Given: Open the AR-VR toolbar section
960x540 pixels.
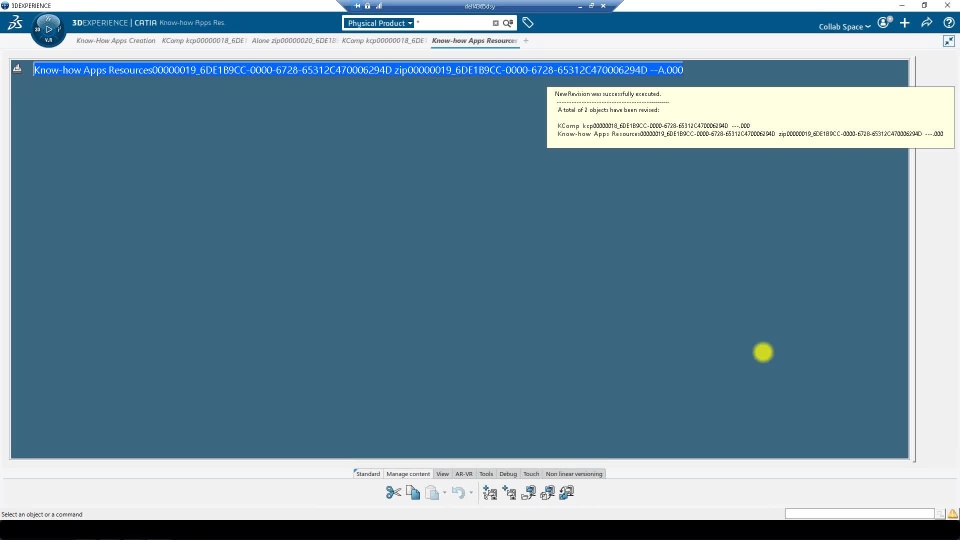Looking at the screenshot, I should [x=464, y=474].
